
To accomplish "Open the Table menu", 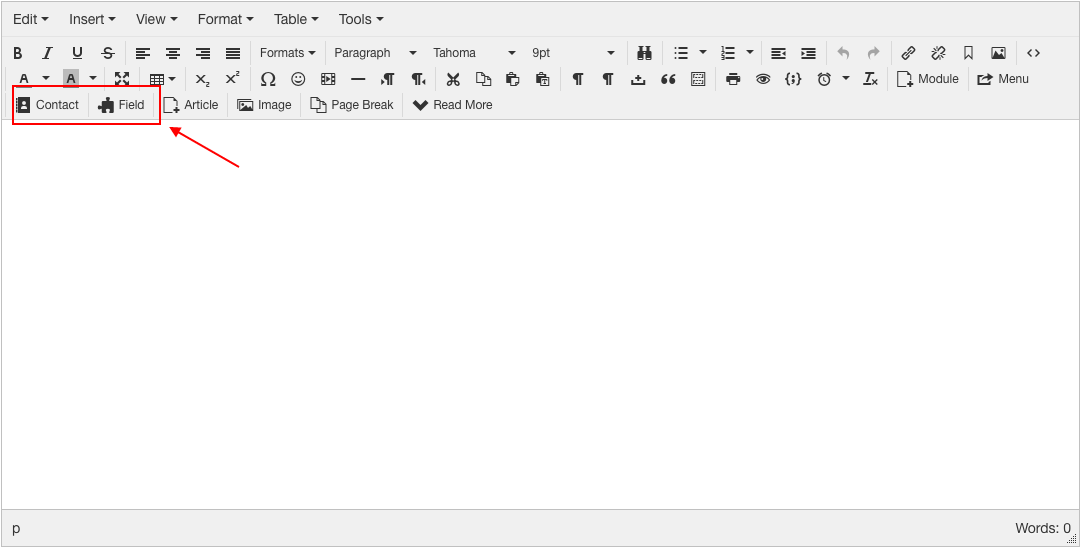I will 296,19.
